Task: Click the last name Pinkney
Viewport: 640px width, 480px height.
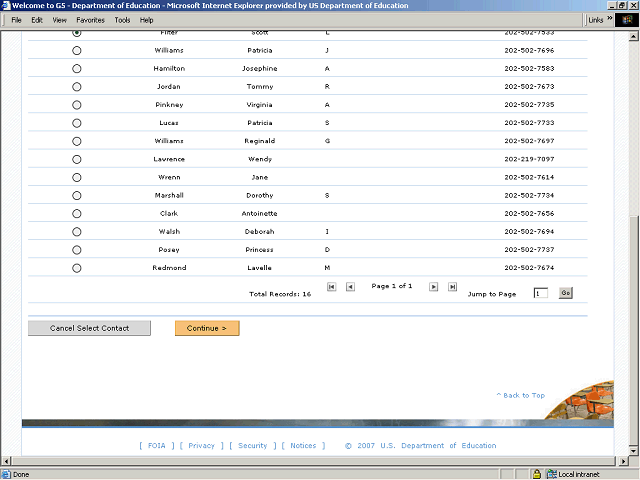Action: pyautogui.click(x=169, y=105)
